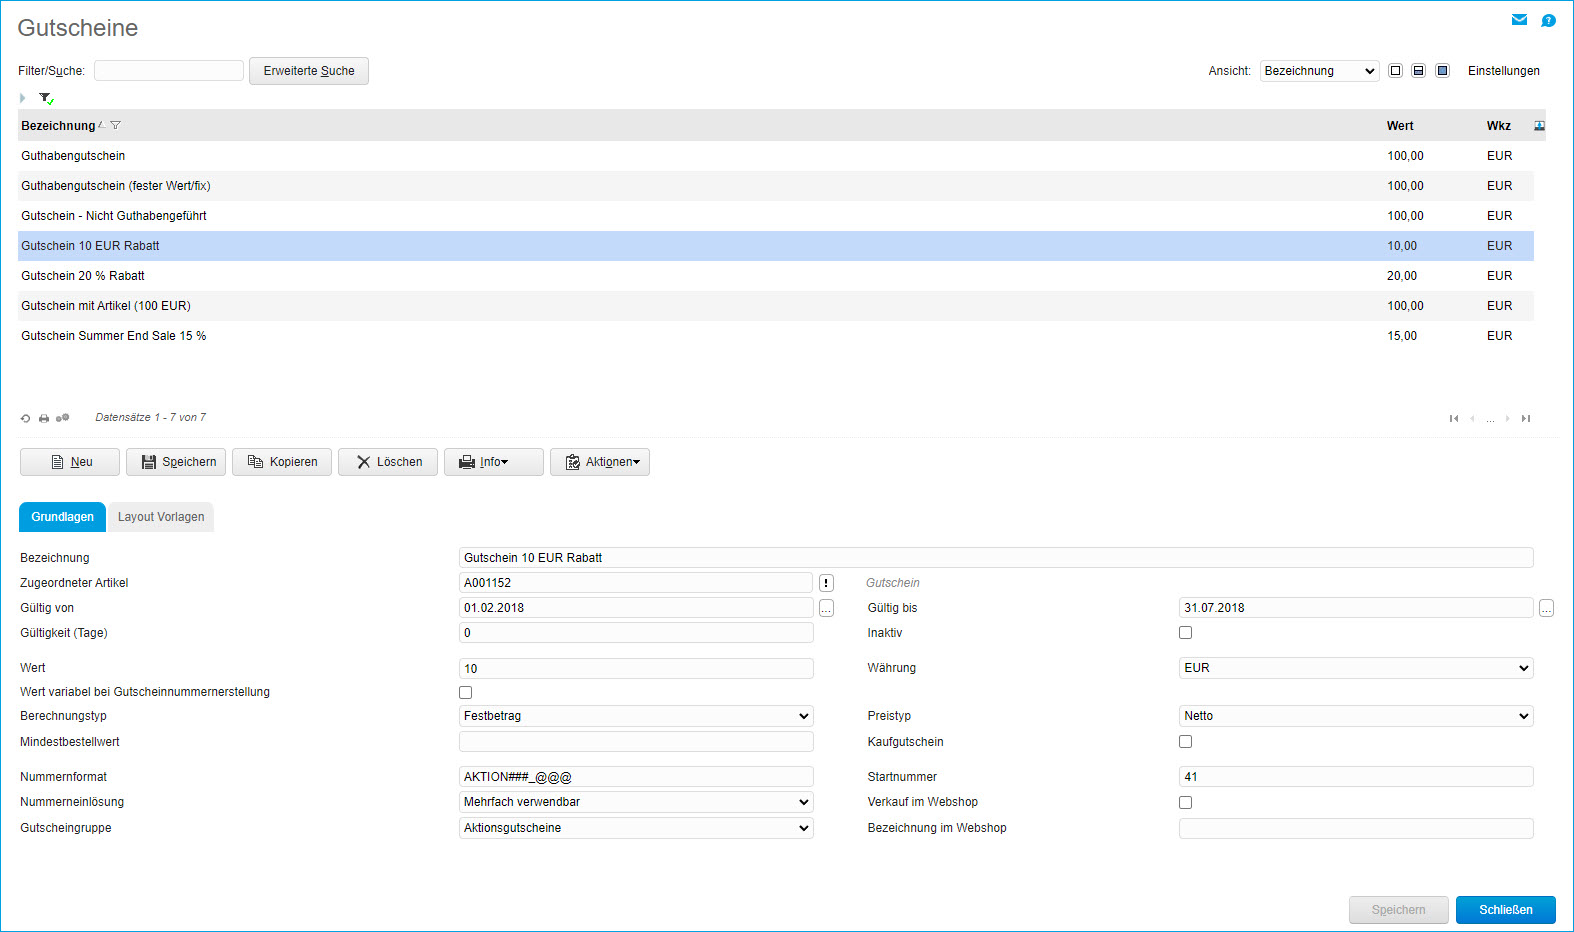
Task: Click the Nummernformat input field
Action: coord(636,777)
